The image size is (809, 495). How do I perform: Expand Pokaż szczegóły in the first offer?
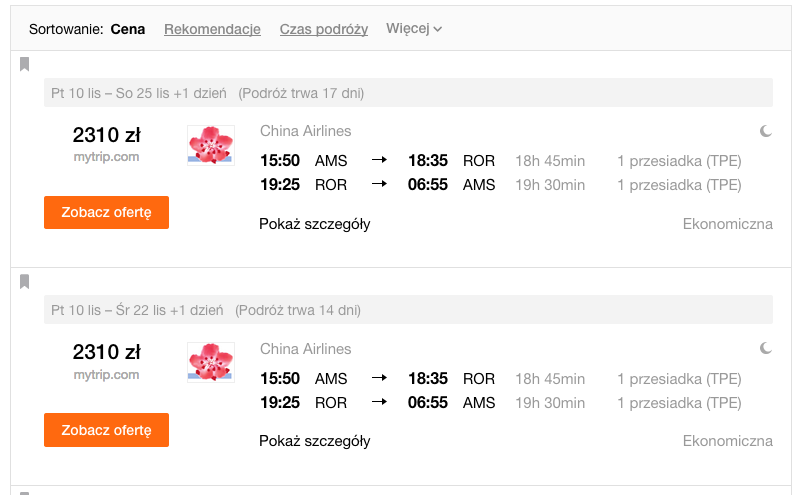pyautogui.click(x=314, y=224)
